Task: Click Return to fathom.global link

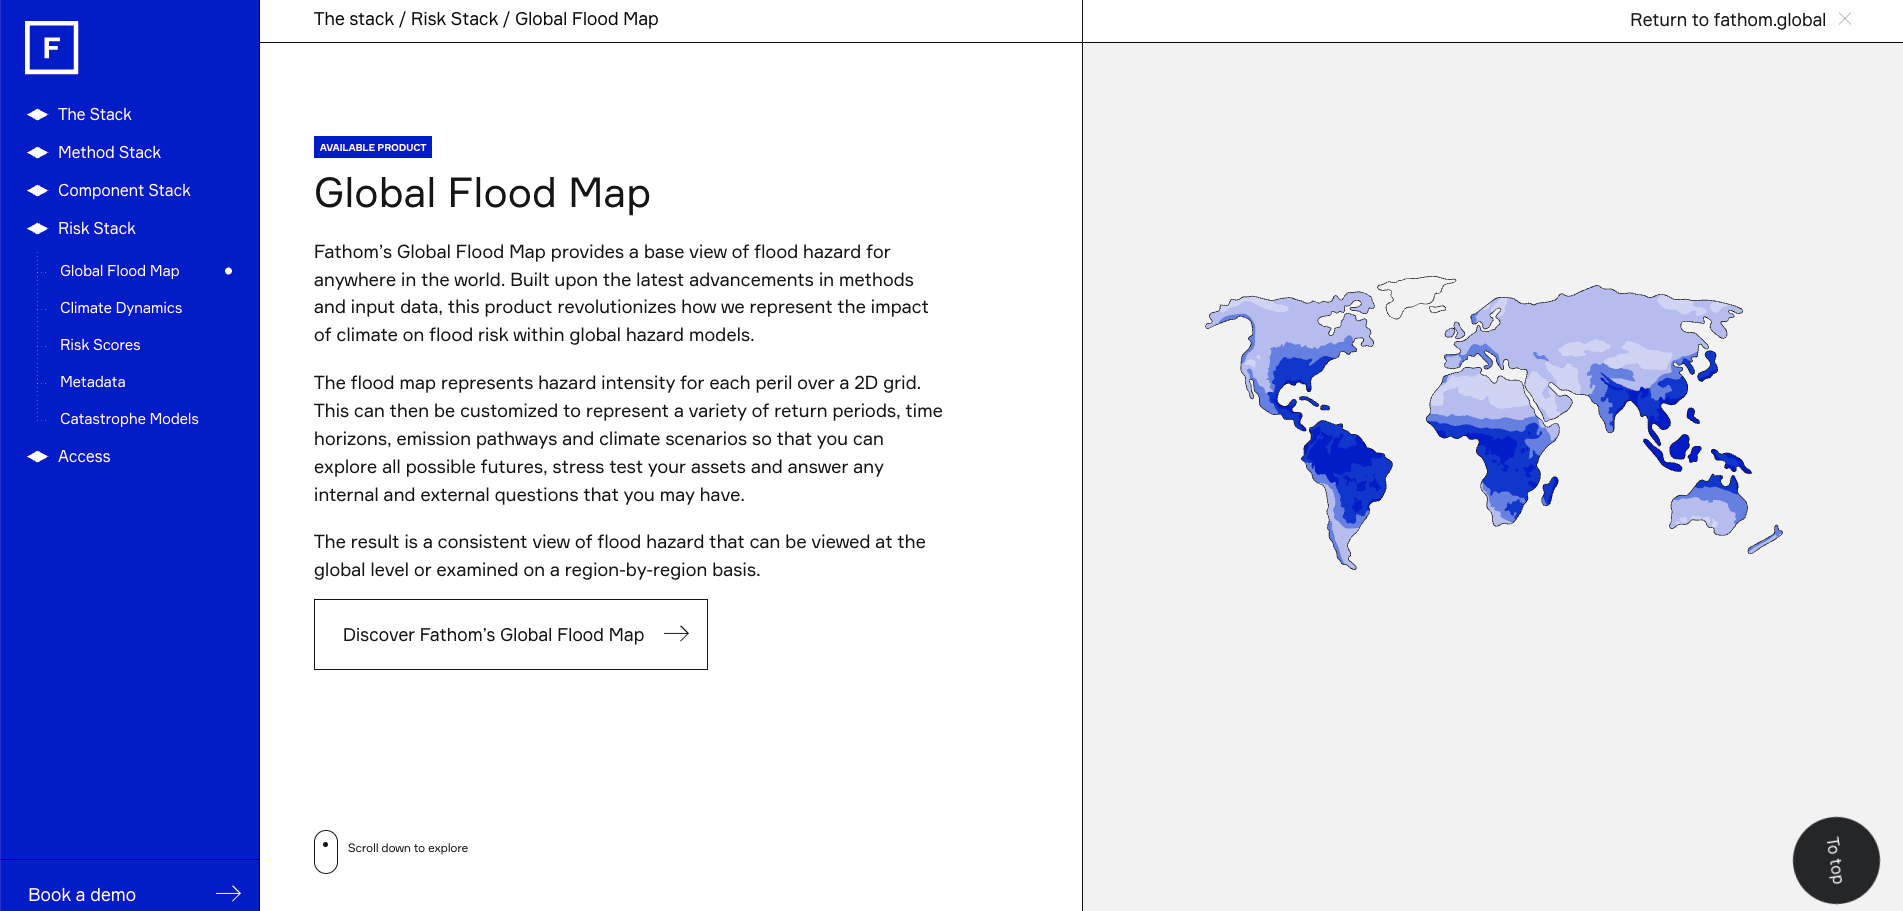Action: pos(1728,20)
